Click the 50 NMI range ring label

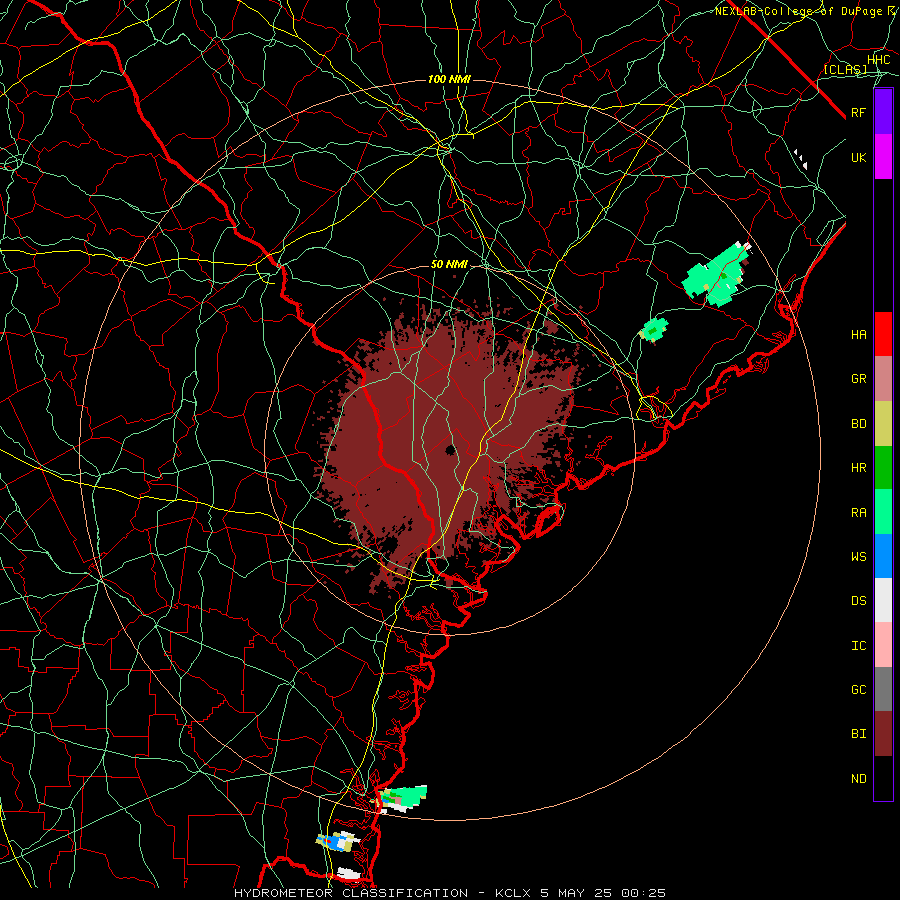(449, 265)
